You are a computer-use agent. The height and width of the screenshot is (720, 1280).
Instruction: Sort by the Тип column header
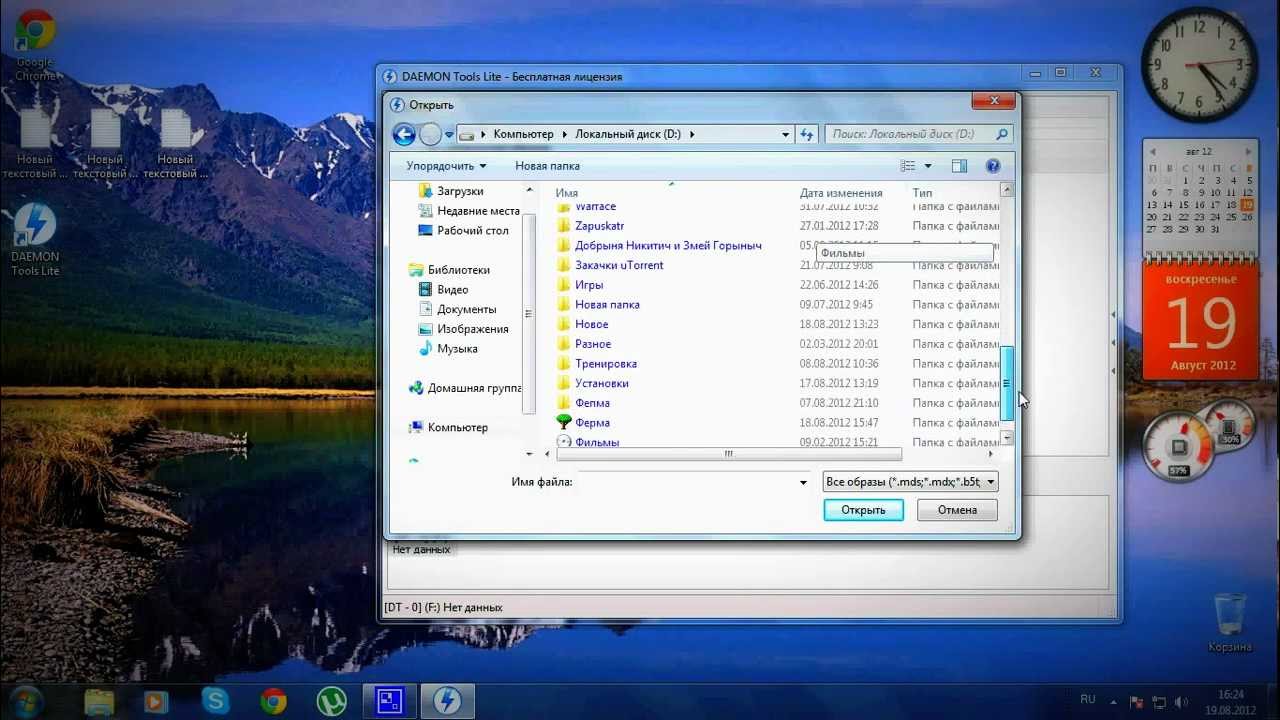[922, 193]
